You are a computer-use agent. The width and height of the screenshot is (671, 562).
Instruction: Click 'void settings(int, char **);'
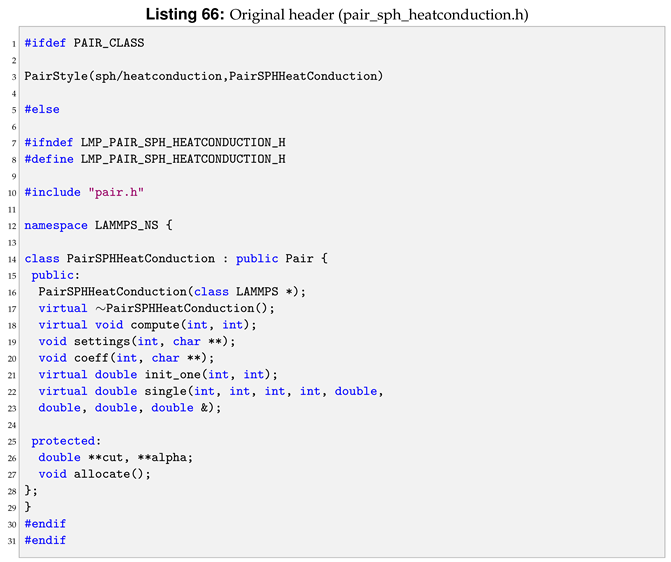click(137, 342)
